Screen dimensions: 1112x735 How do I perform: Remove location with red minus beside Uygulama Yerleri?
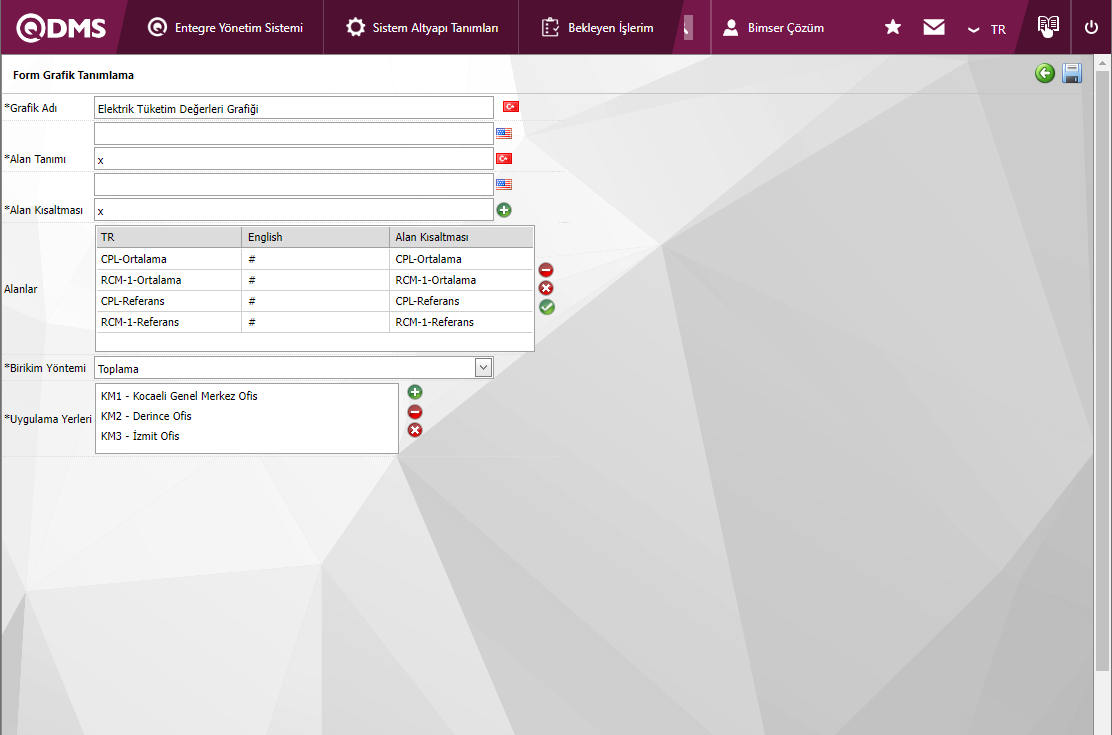click(415, 412)
